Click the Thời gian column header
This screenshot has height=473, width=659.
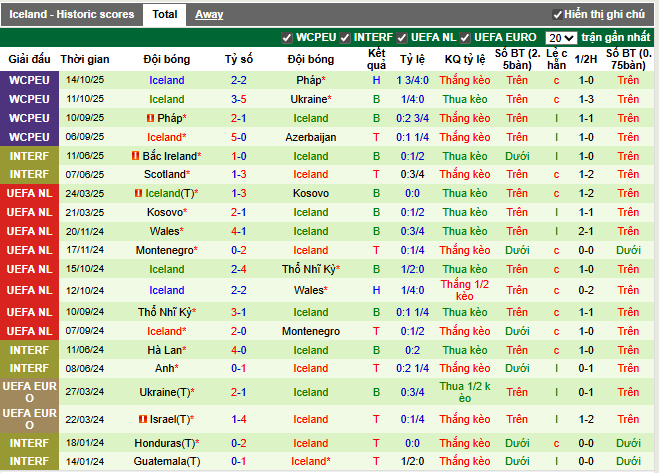click(x=85, y=59)
